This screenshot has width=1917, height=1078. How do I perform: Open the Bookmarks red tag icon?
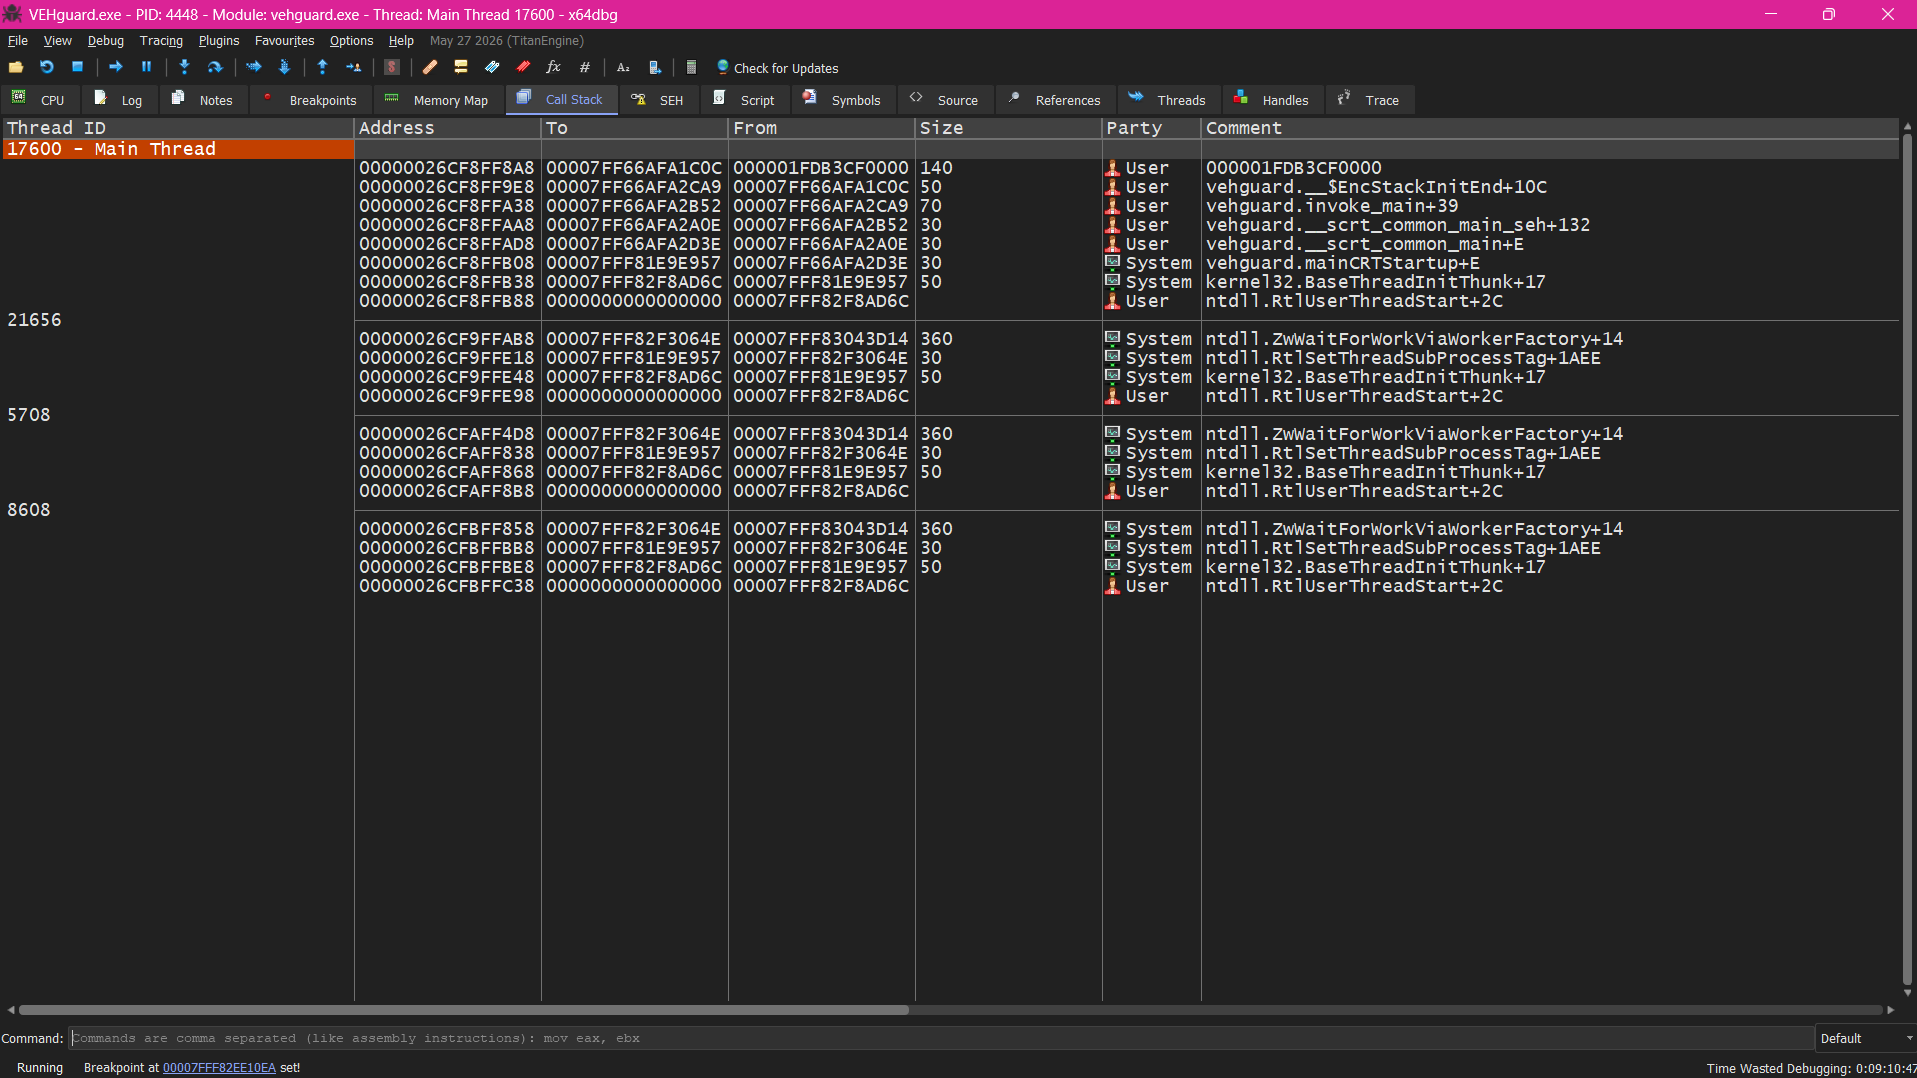(523, 67)
